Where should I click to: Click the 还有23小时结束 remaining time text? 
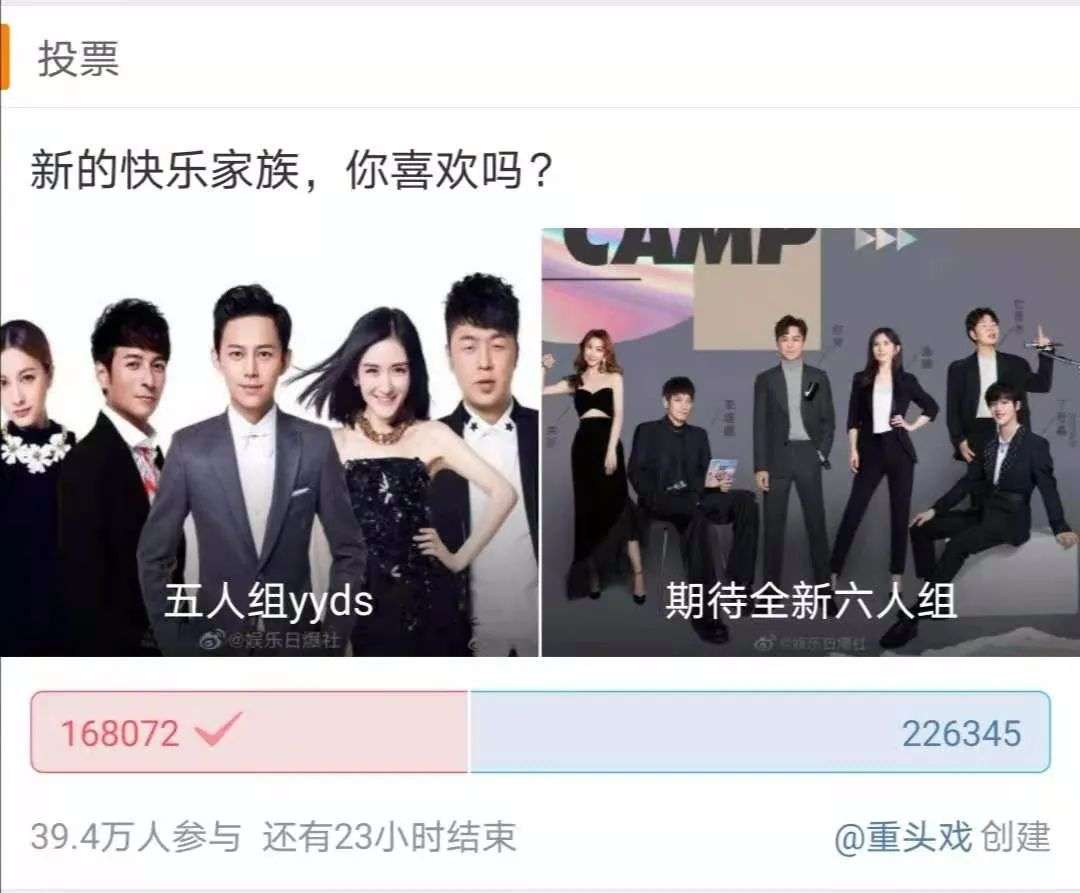(x=389, y=837)
